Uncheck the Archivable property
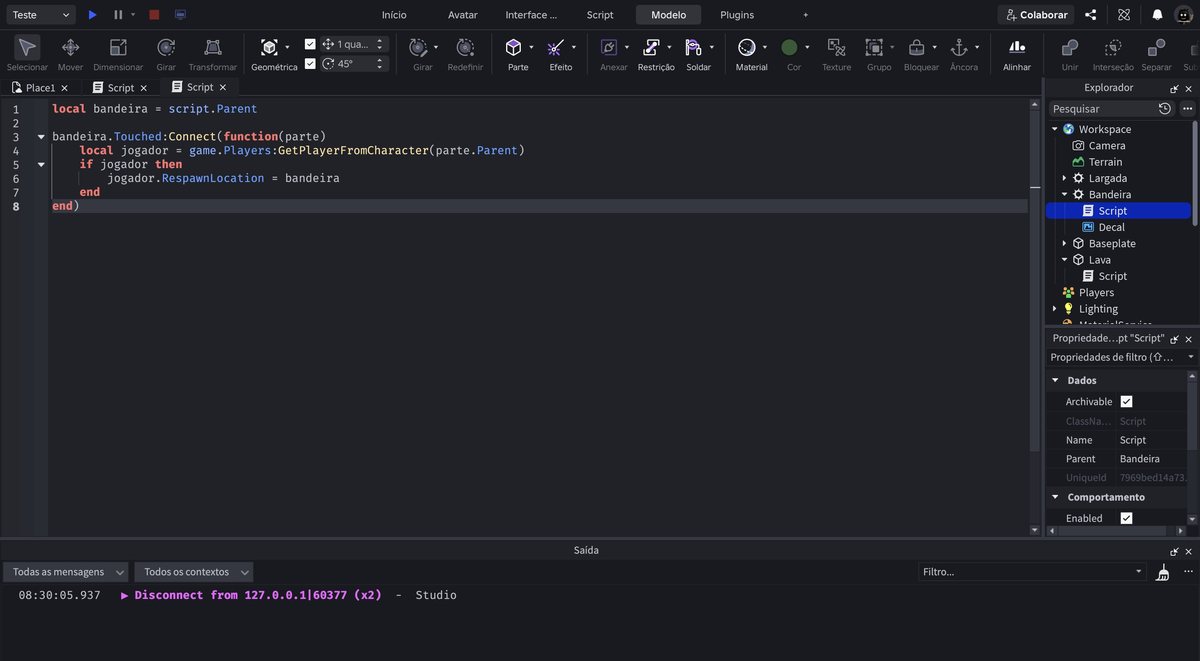 point(1126,401)
